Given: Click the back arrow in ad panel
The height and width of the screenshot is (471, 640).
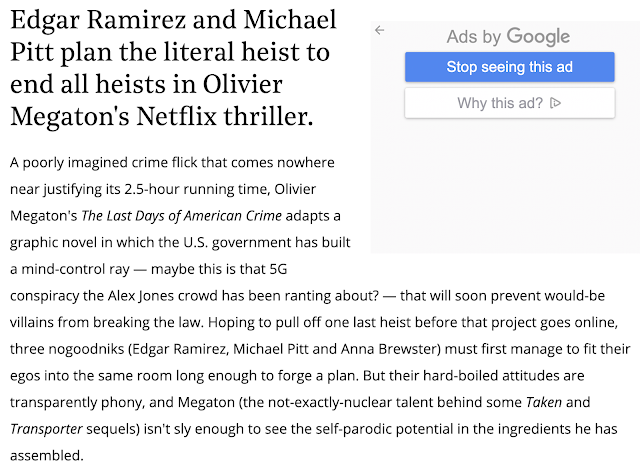Looking at the screenshot, I should coord(380,30).
